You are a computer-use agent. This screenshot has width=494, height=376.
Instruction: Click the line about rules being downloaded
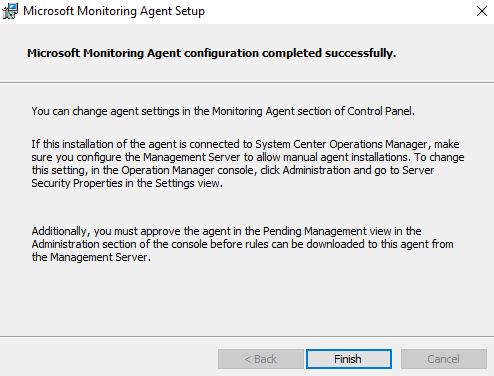[242, 244]
